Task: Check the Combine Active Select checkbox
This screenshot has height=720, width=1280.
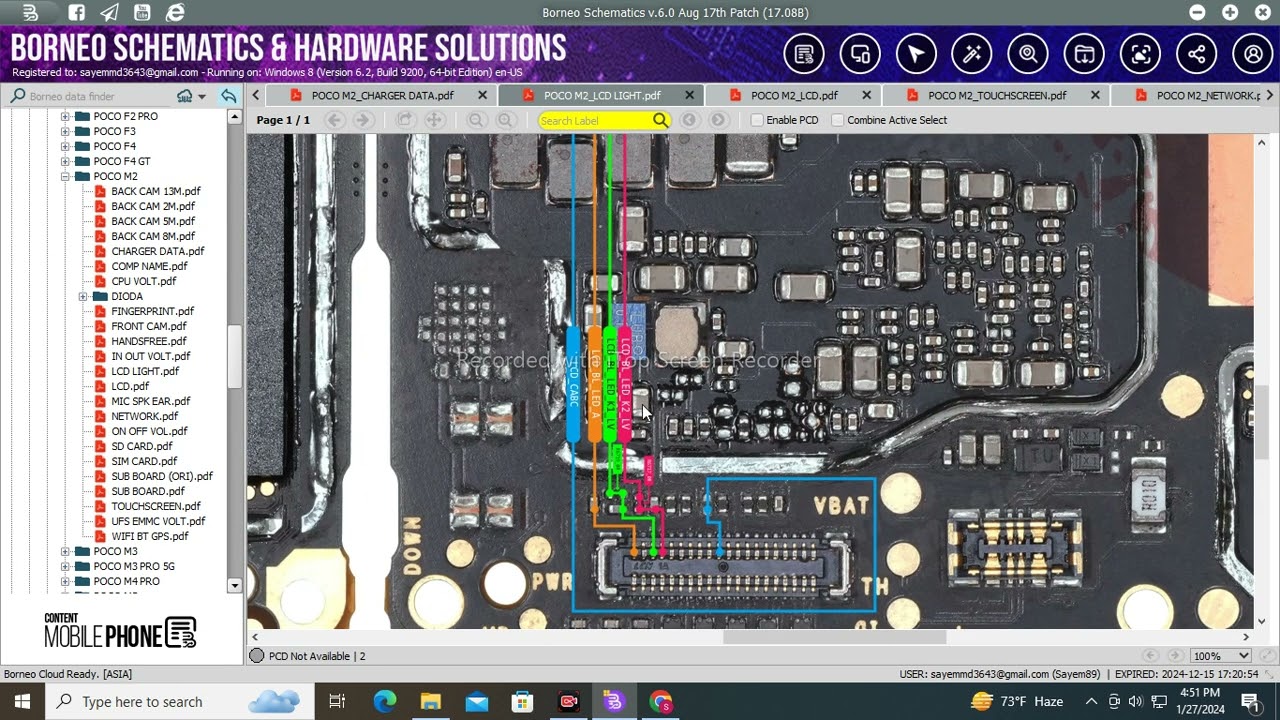Action: pos(838,120)
